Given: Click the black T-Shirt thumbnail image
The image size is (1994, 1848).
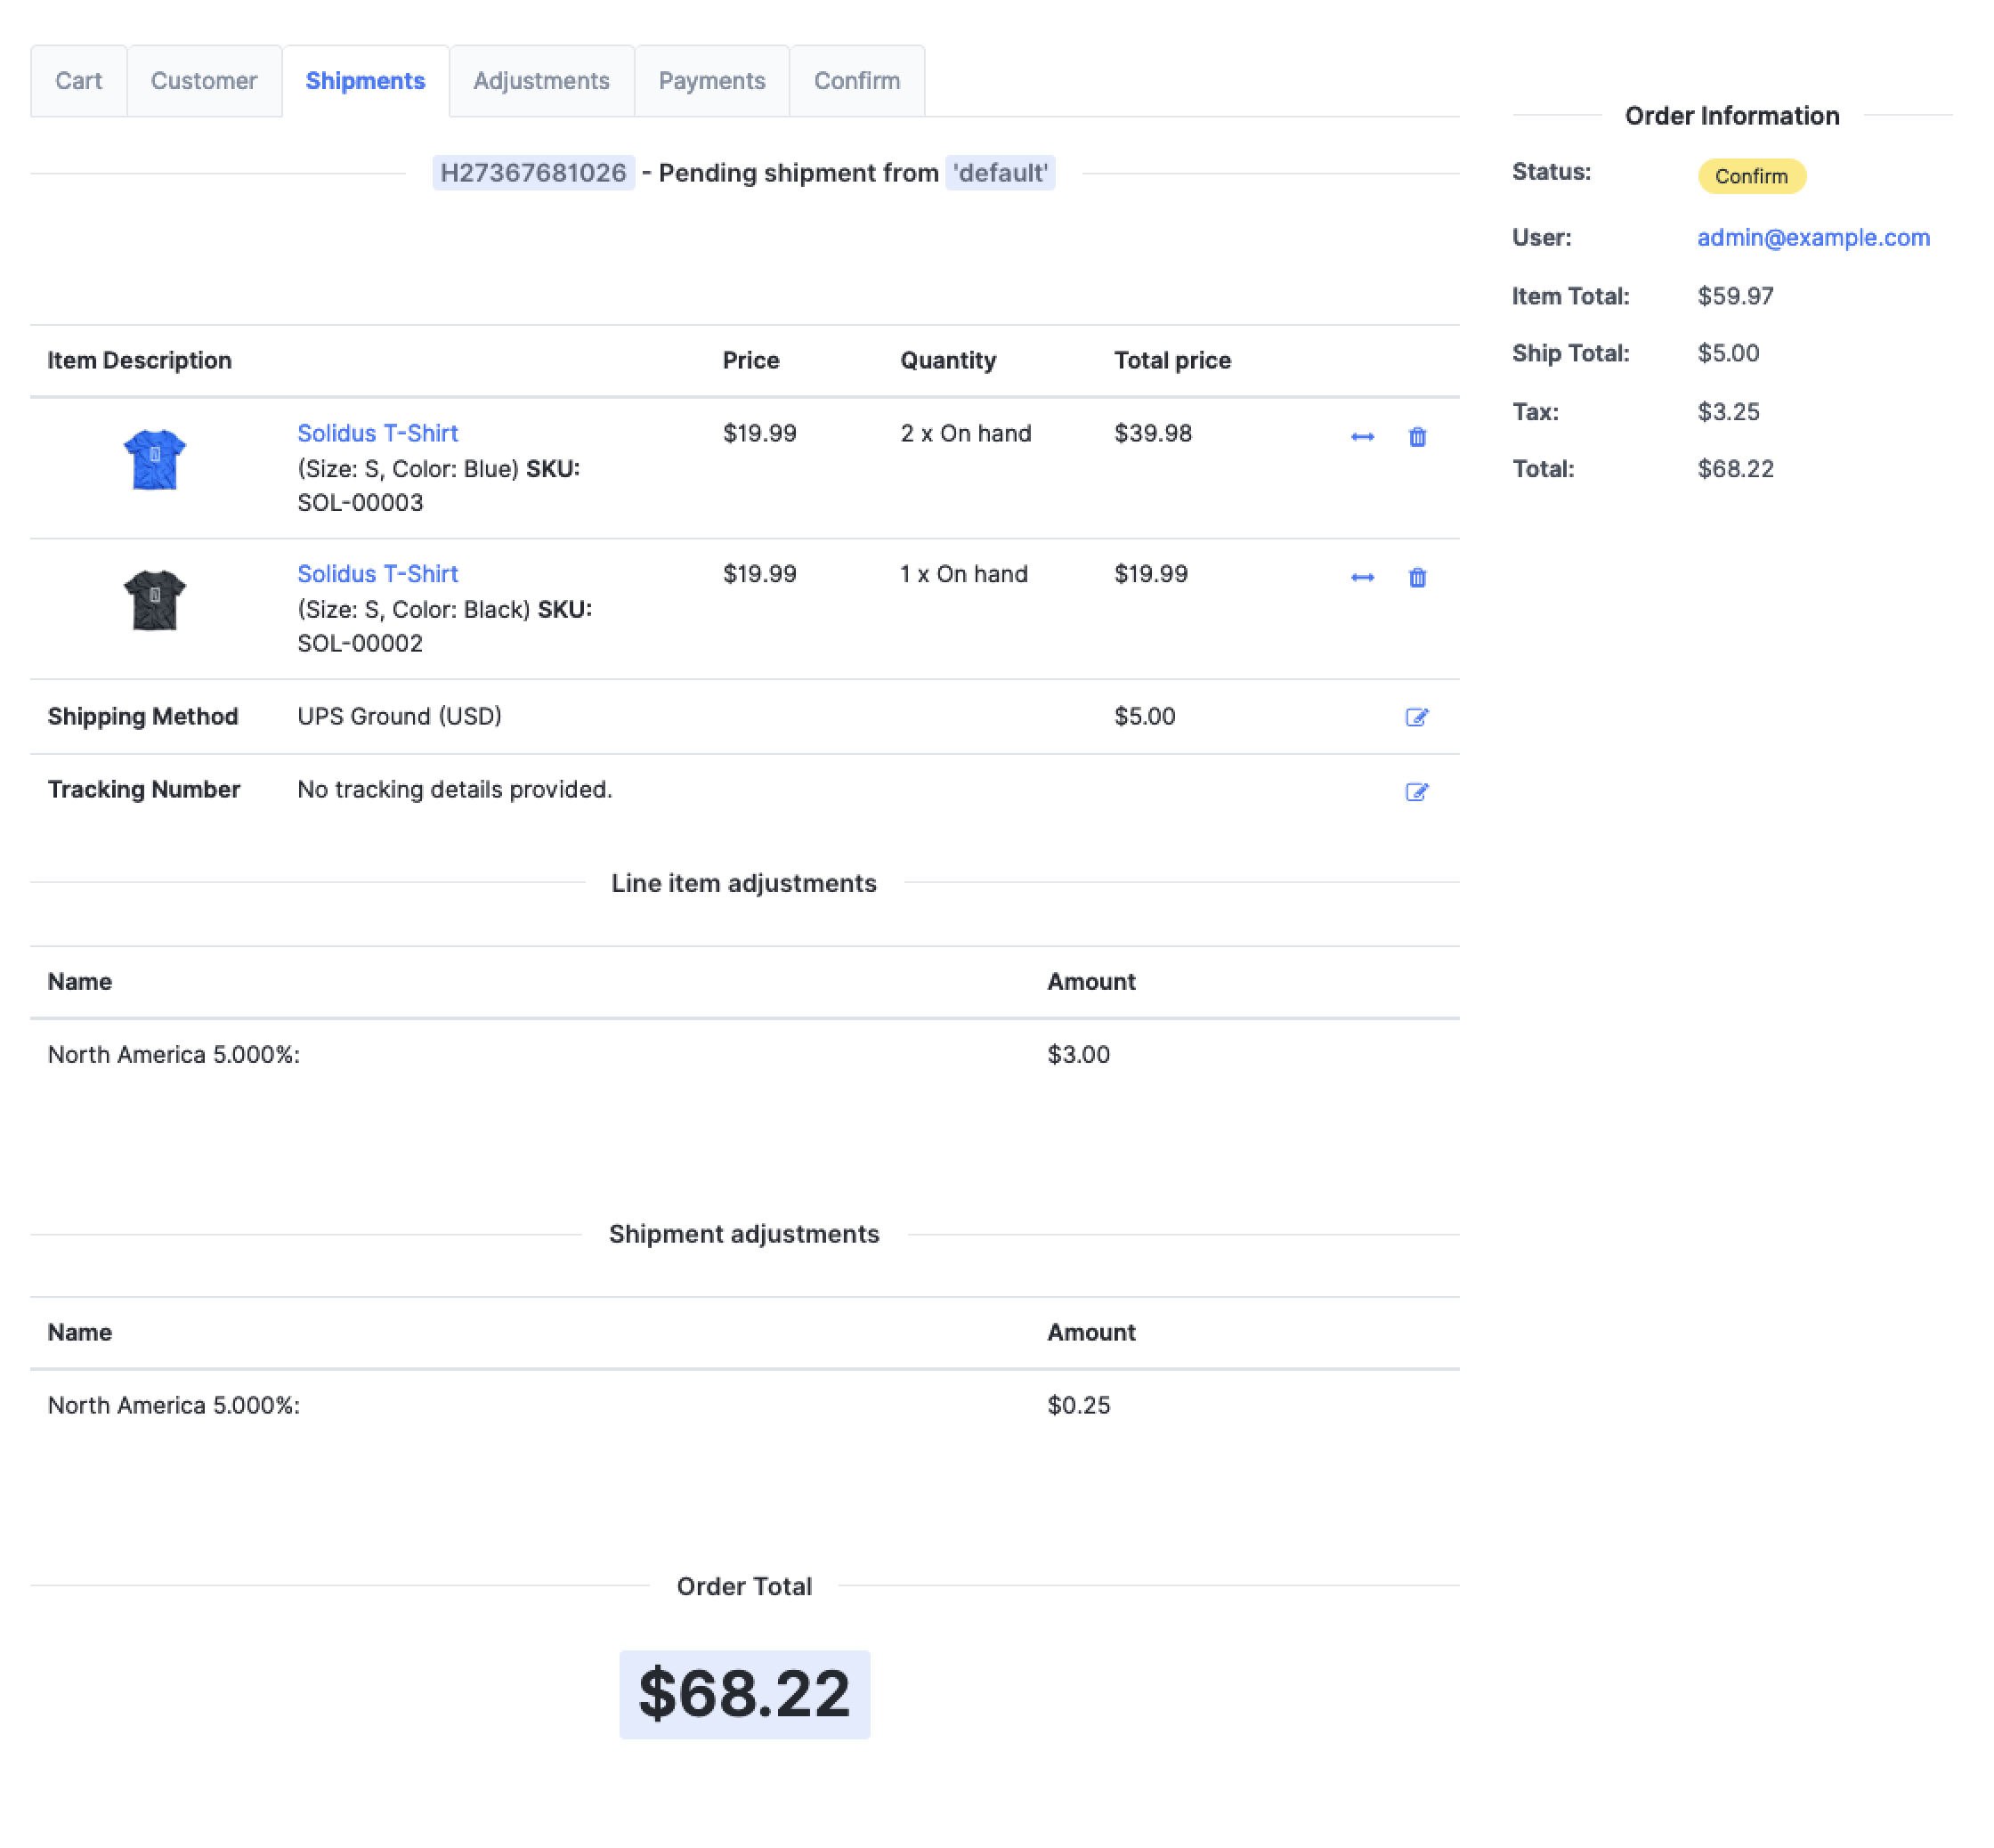Looking at the screenshot, I should [155, 600].
